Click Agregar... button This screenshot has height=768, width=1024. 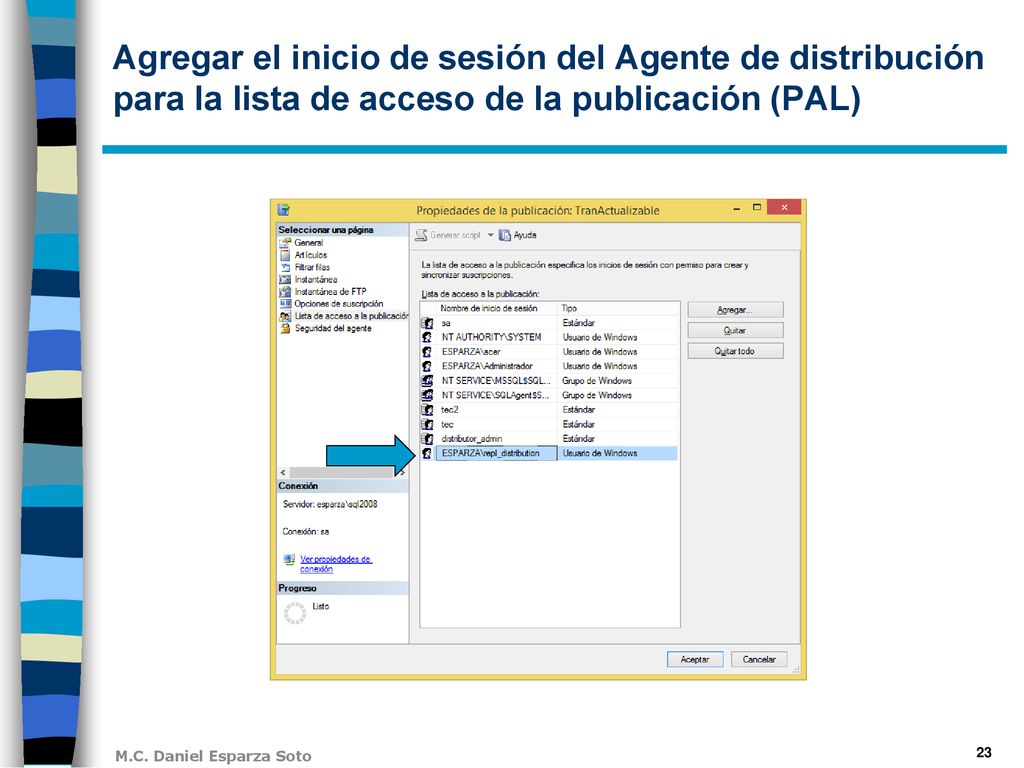pos(735,310)
